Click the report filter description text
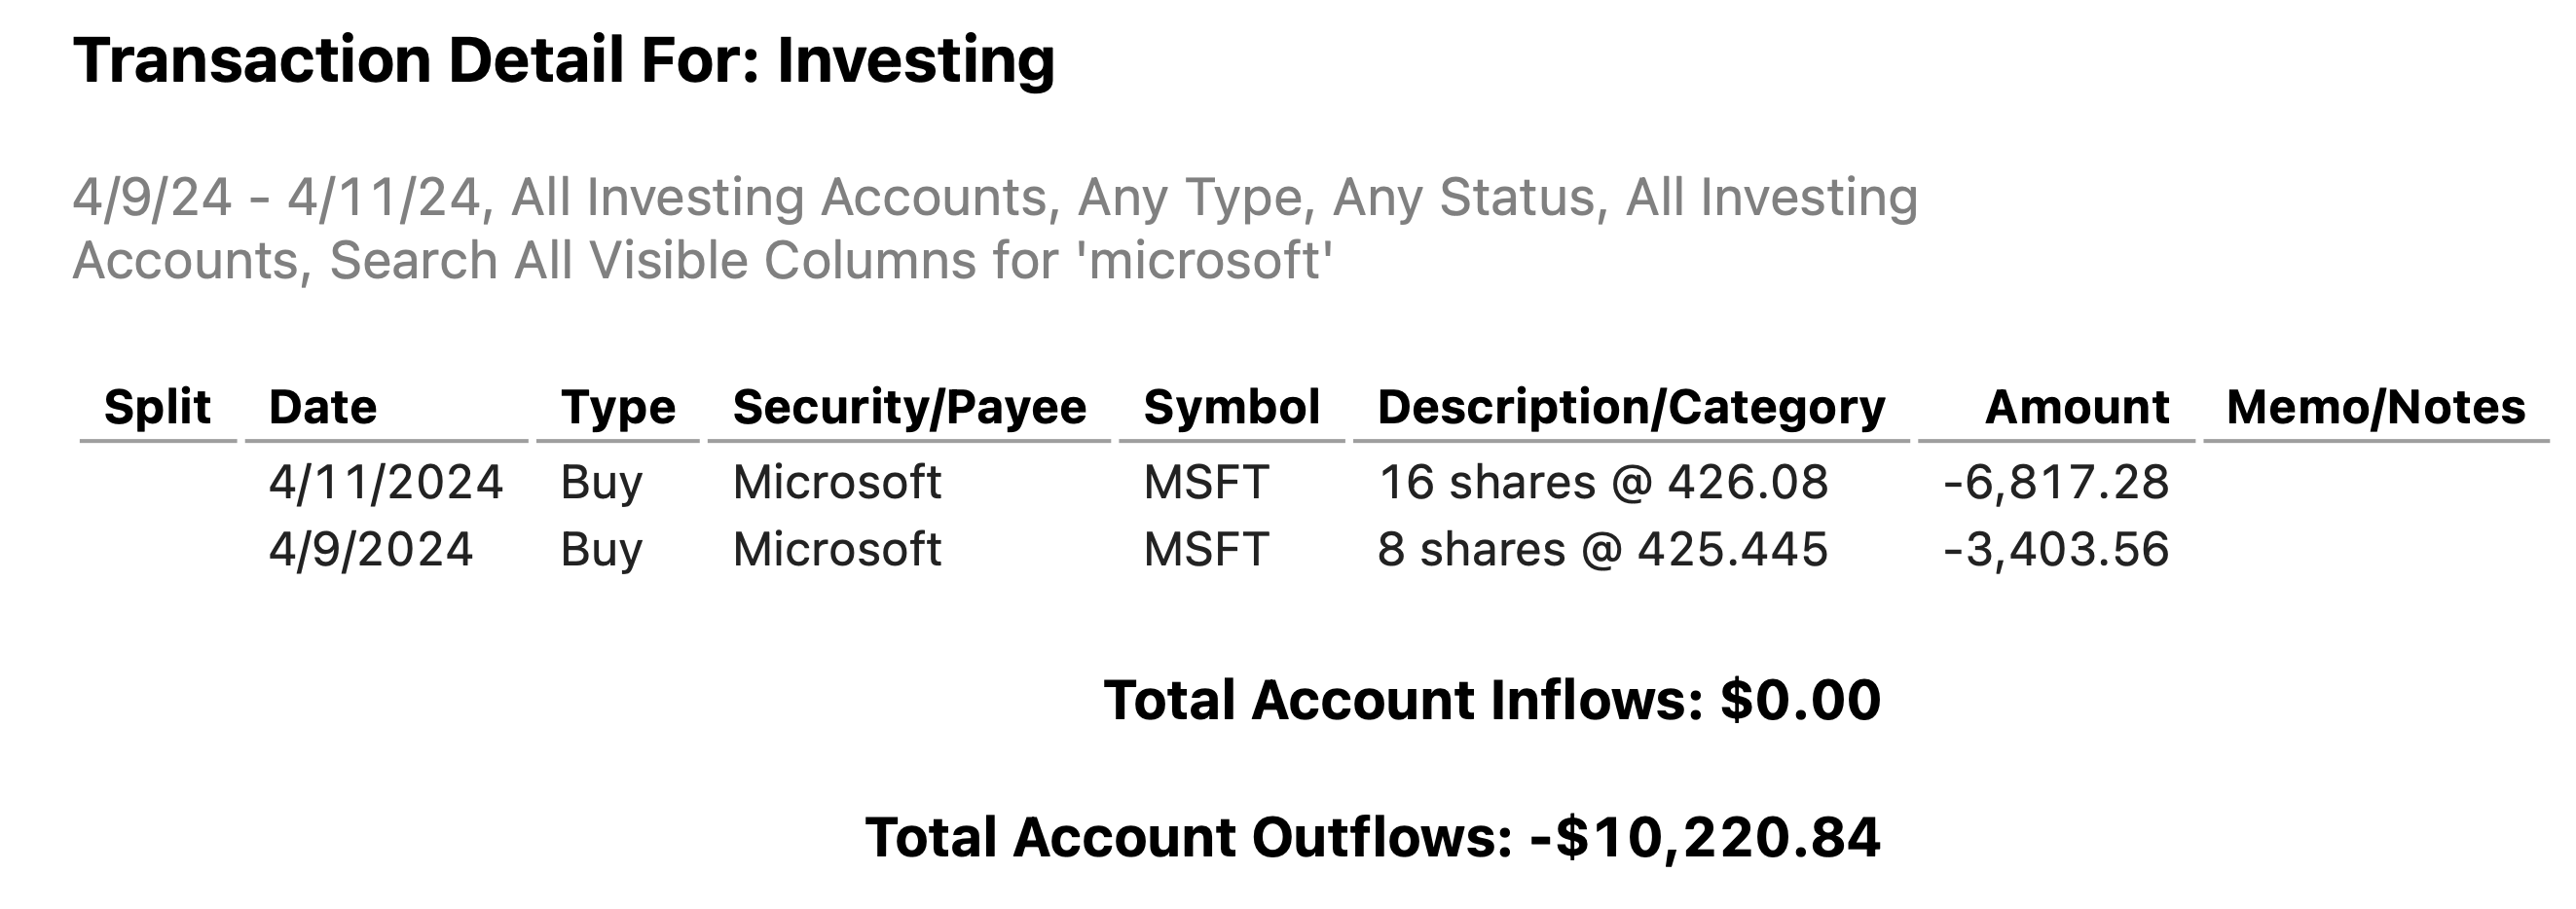Screen dimensions: 2576x909 995,228
